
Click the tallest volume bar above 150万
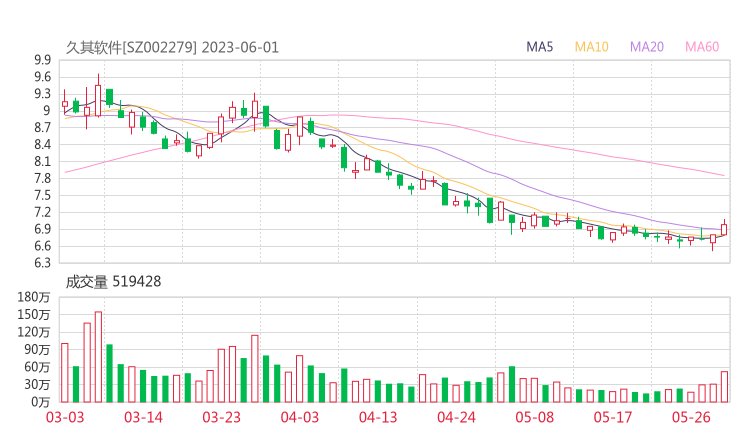98,357
